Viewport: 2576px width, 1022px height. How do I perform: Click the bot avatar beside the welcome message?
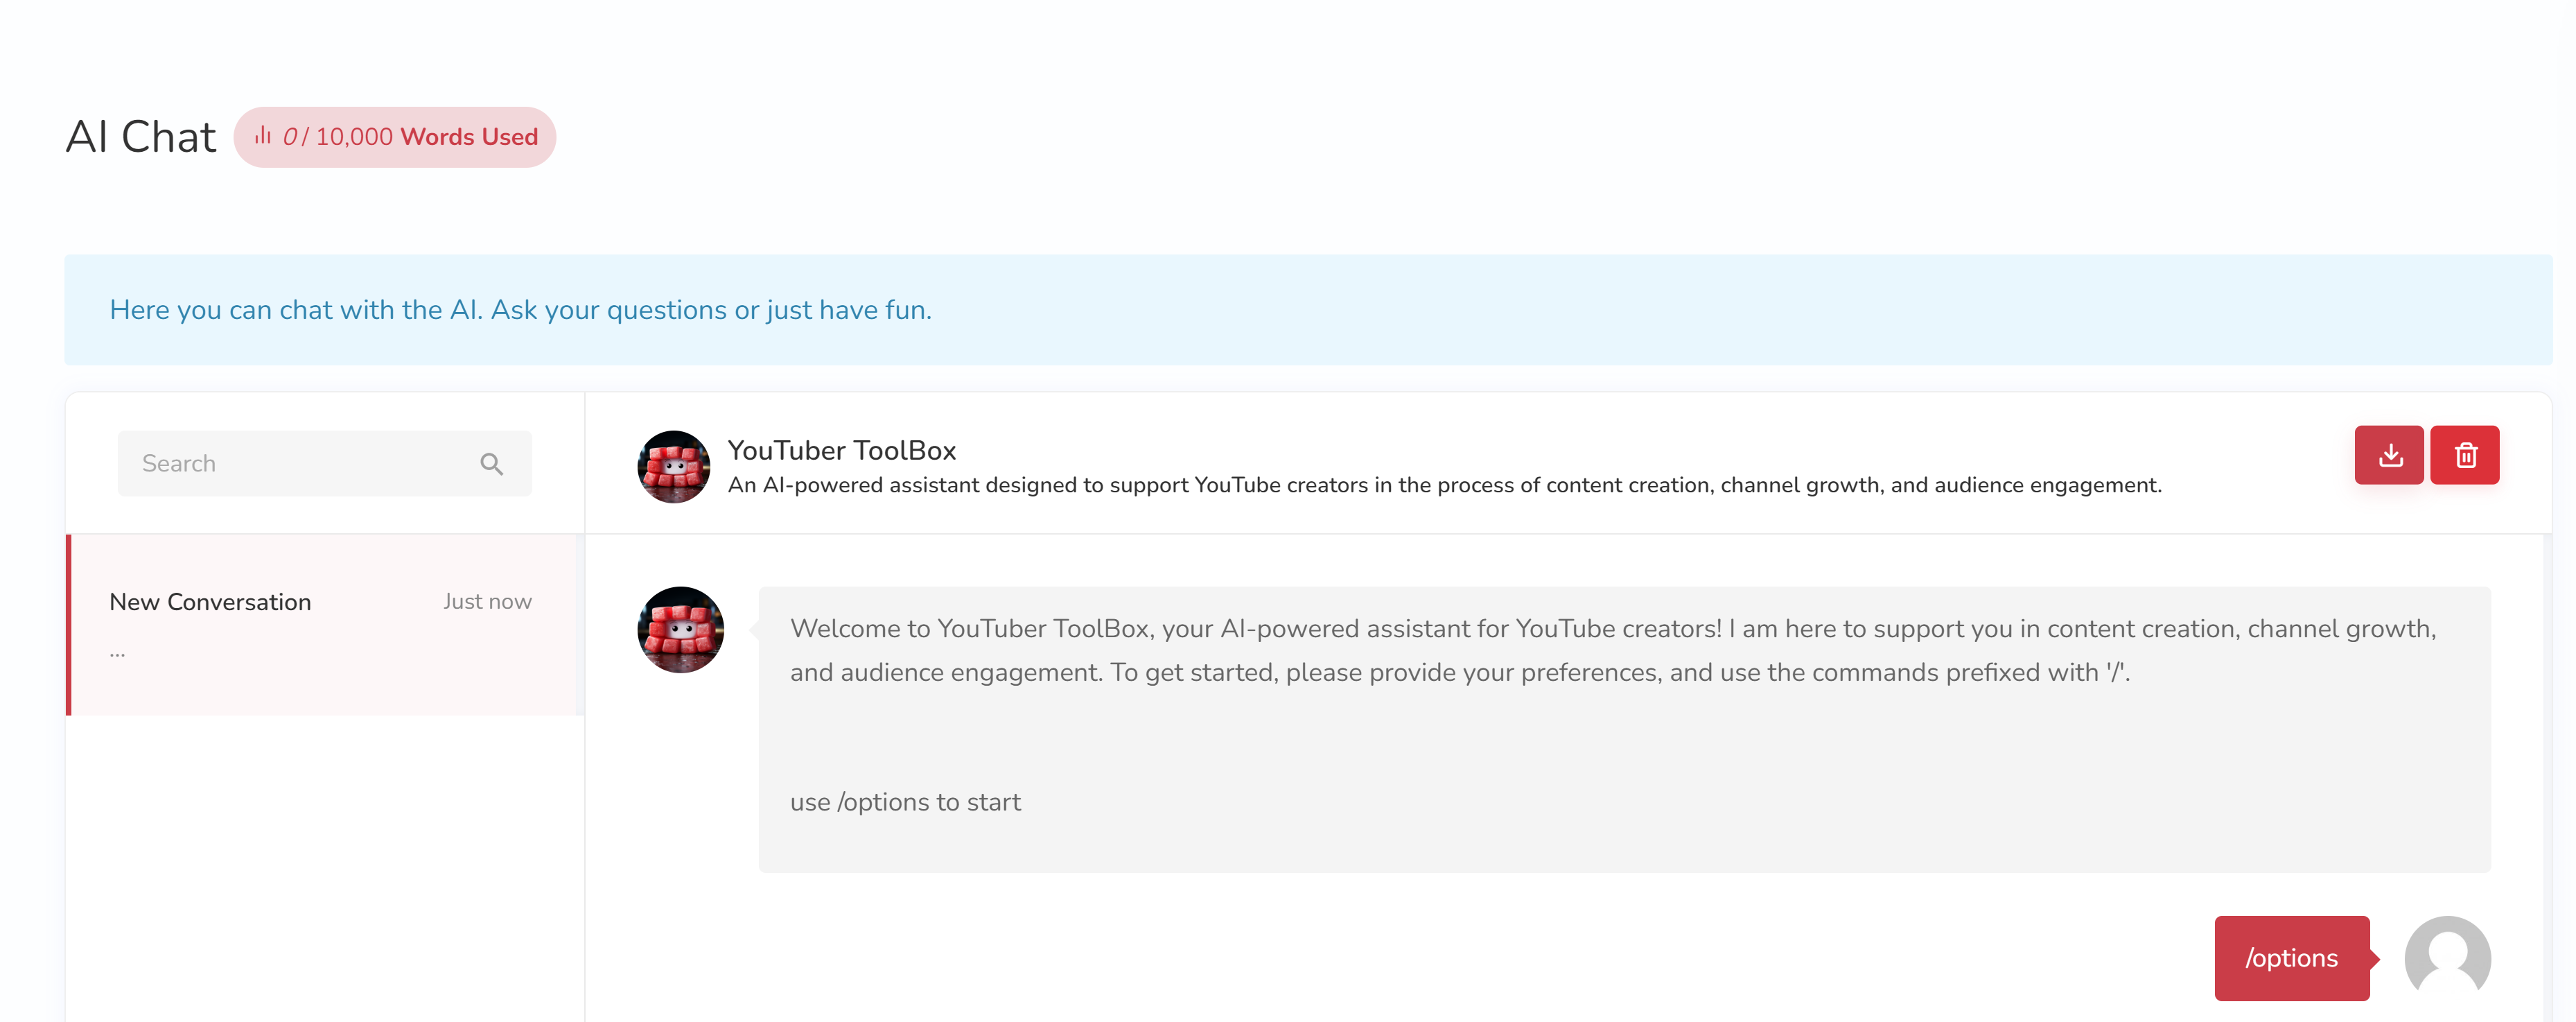pyautogui.click(x=680, y=630)
